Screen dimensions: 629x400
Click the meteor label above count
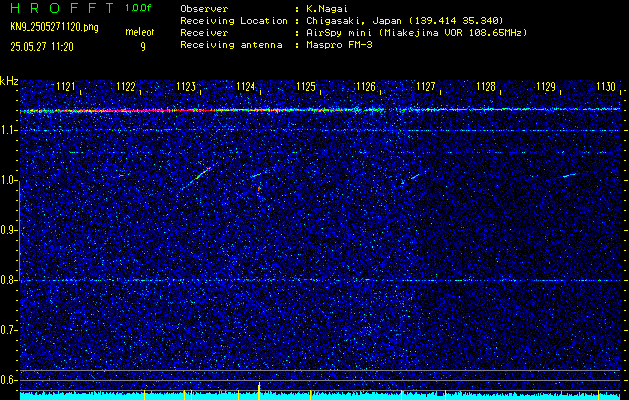[x=140, y=32]
